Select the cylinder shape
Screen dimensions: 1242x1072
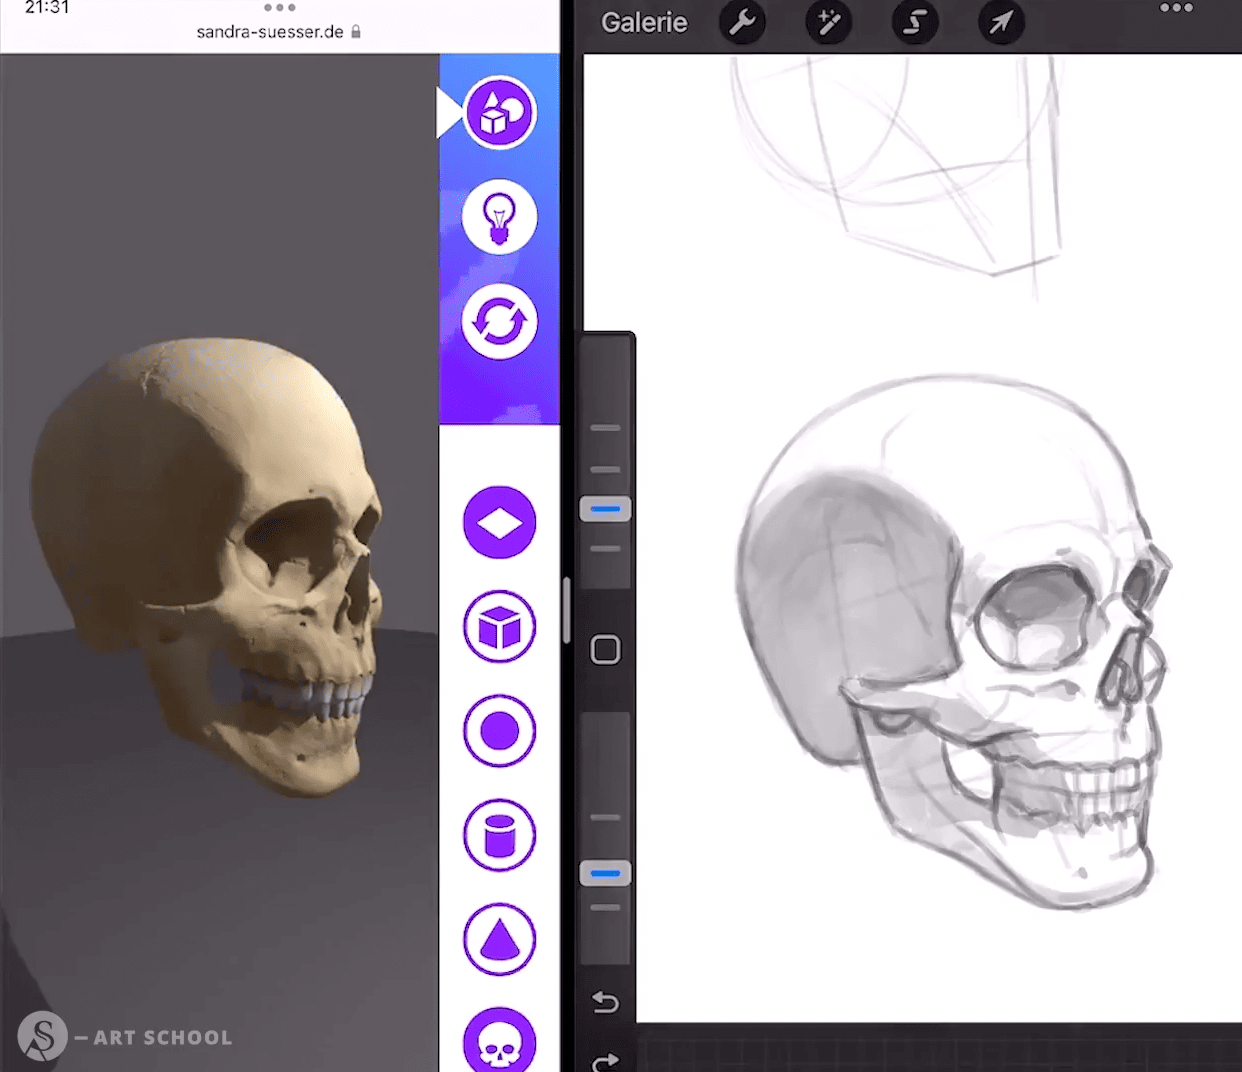click(500, 835)
